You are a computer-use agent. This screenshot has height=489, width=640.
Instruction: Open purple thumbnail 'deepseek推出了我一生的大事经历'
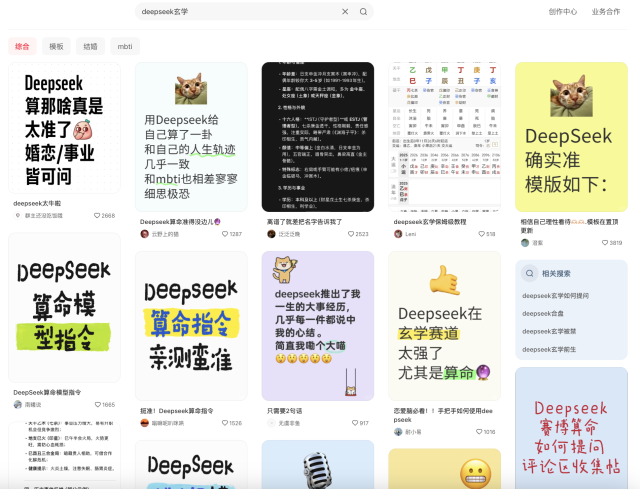[318, 326]
